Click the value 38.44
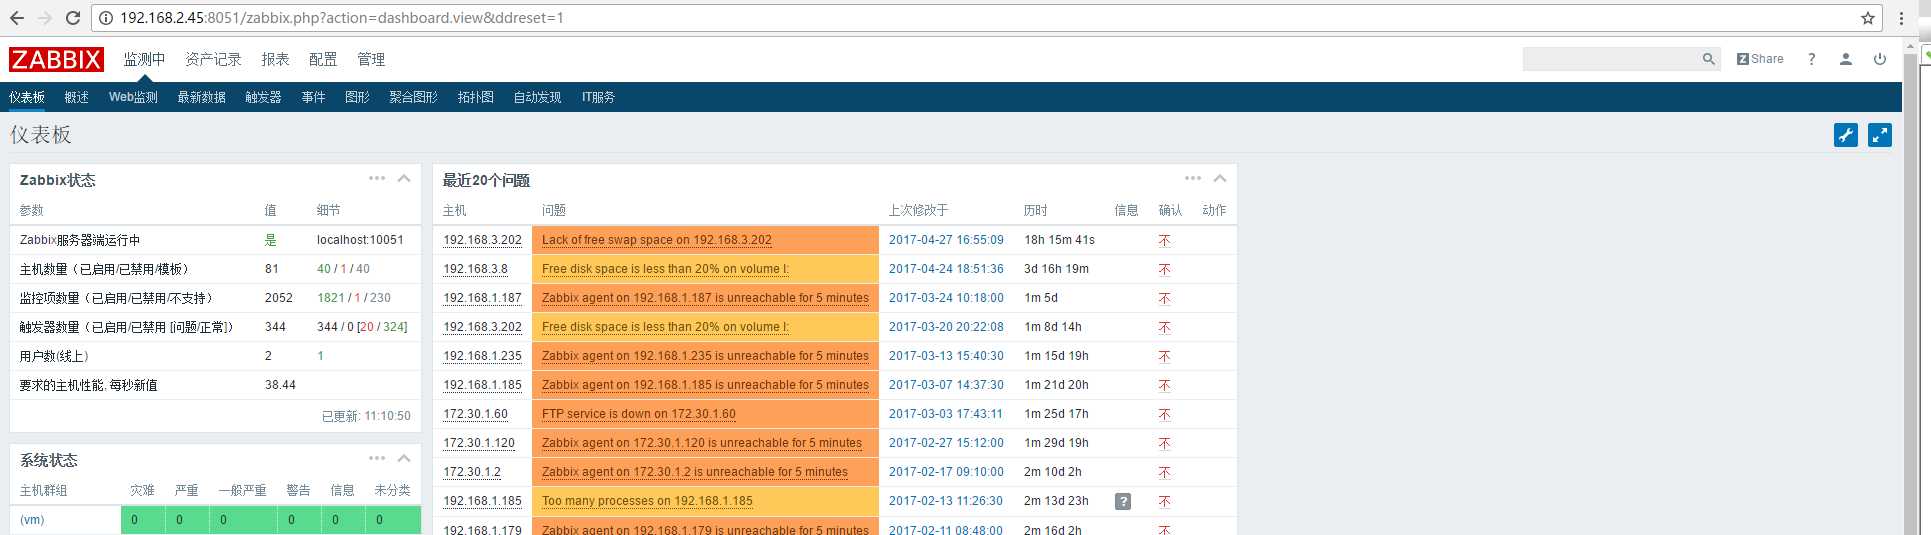Screen dimensions: 1931x535 280,385
